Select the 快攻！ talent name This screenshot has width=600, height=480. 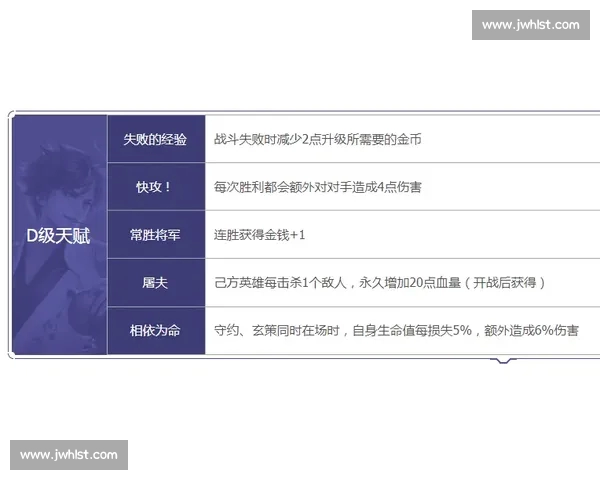(x=153, y=187)
